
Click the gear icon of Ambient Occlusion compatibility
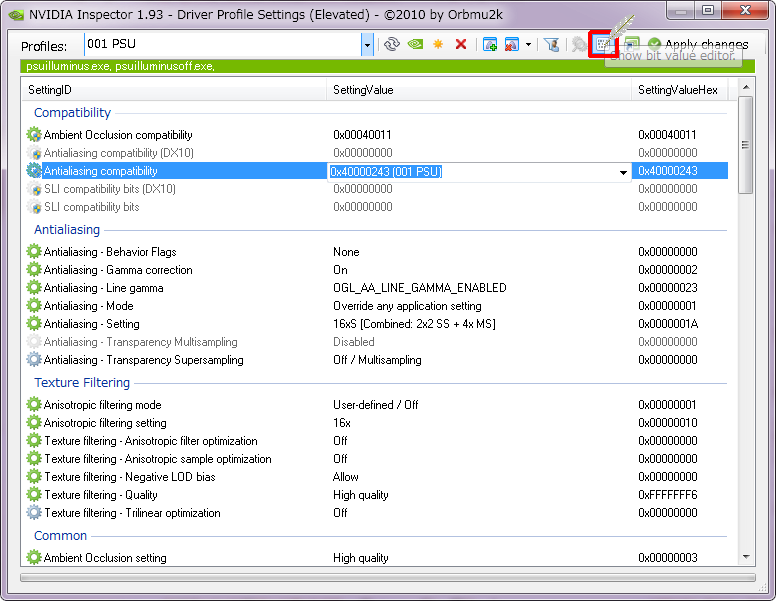tap(34, 135)
